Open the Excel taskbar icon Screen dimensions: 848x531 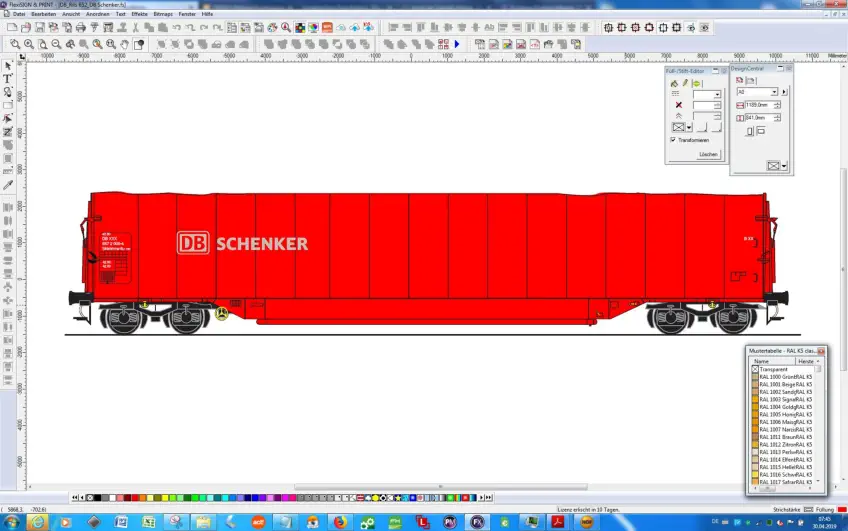pyautogui.click(x=148, y=522)
